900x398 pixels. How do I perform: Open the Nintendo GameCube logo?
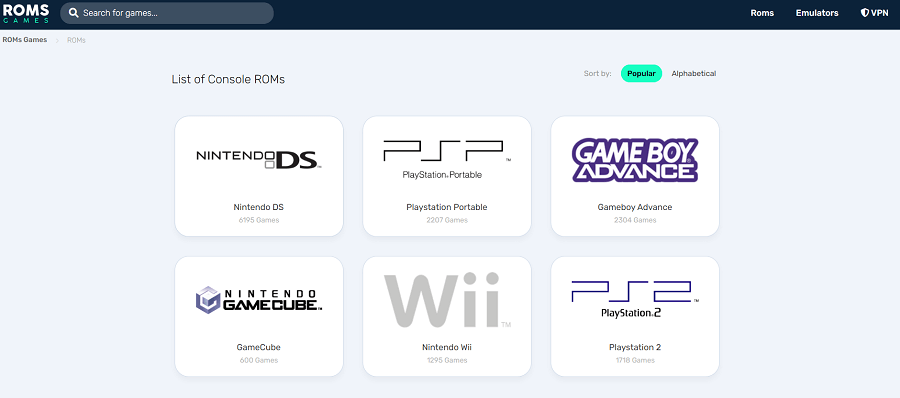pos(259,300)
